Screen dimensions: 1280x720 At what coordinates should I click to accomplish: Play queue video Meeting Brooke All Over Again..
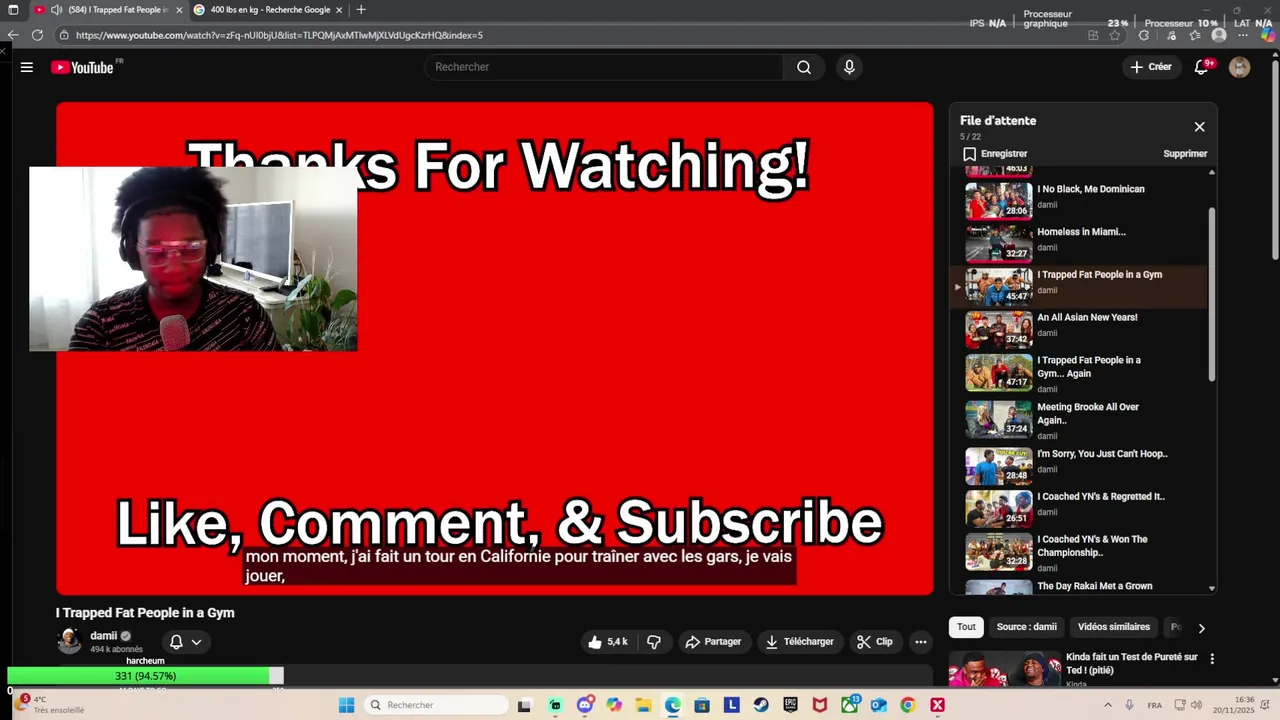(1088, 414)
